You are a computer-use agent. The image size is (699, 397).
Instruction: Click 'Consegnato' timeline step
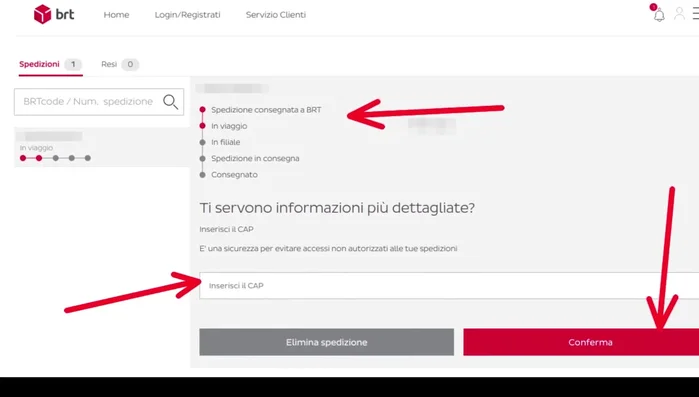point(234,175)
